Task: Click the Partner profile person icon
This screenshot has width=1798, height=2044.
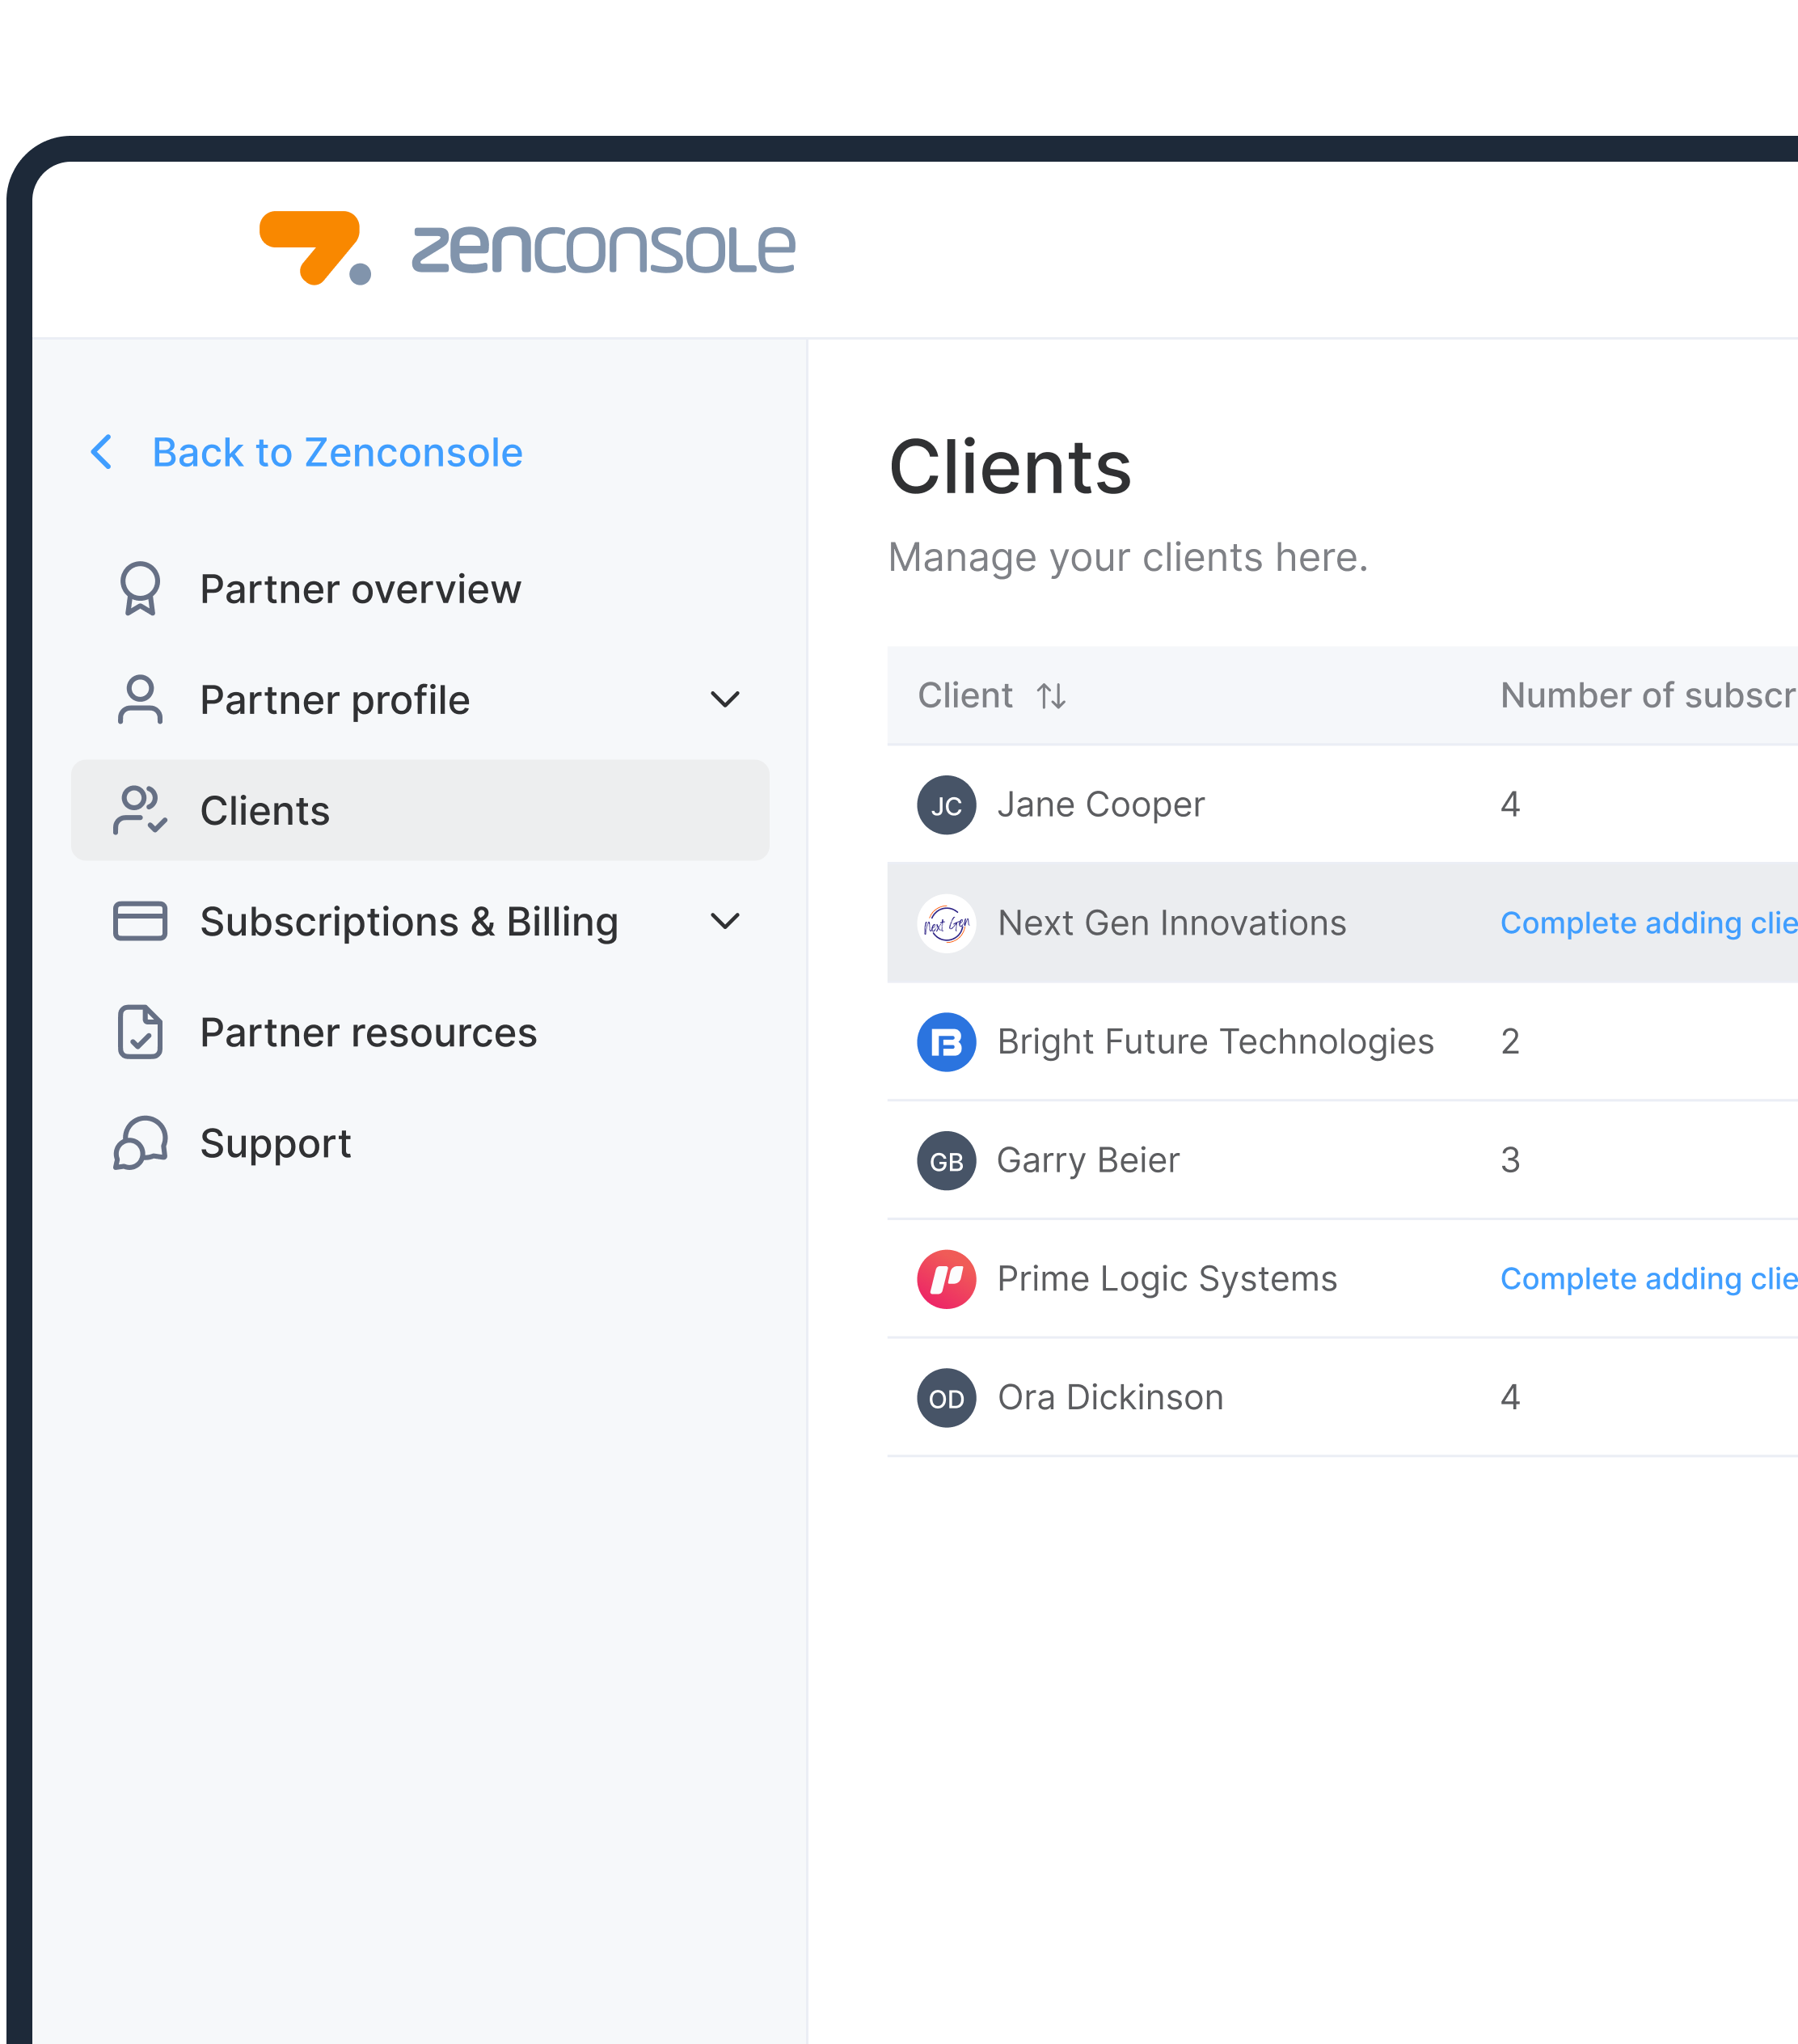Action: pos(140,699)
